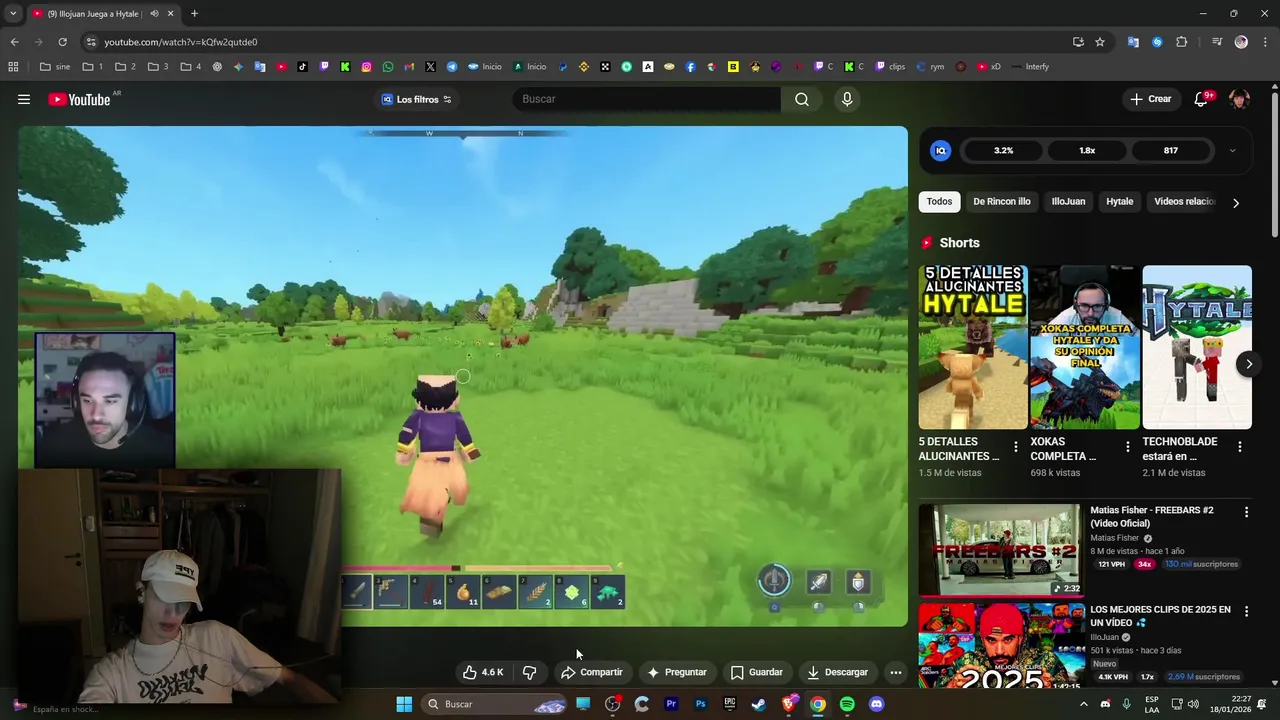Click the Compartir button

tap(591, 672)
